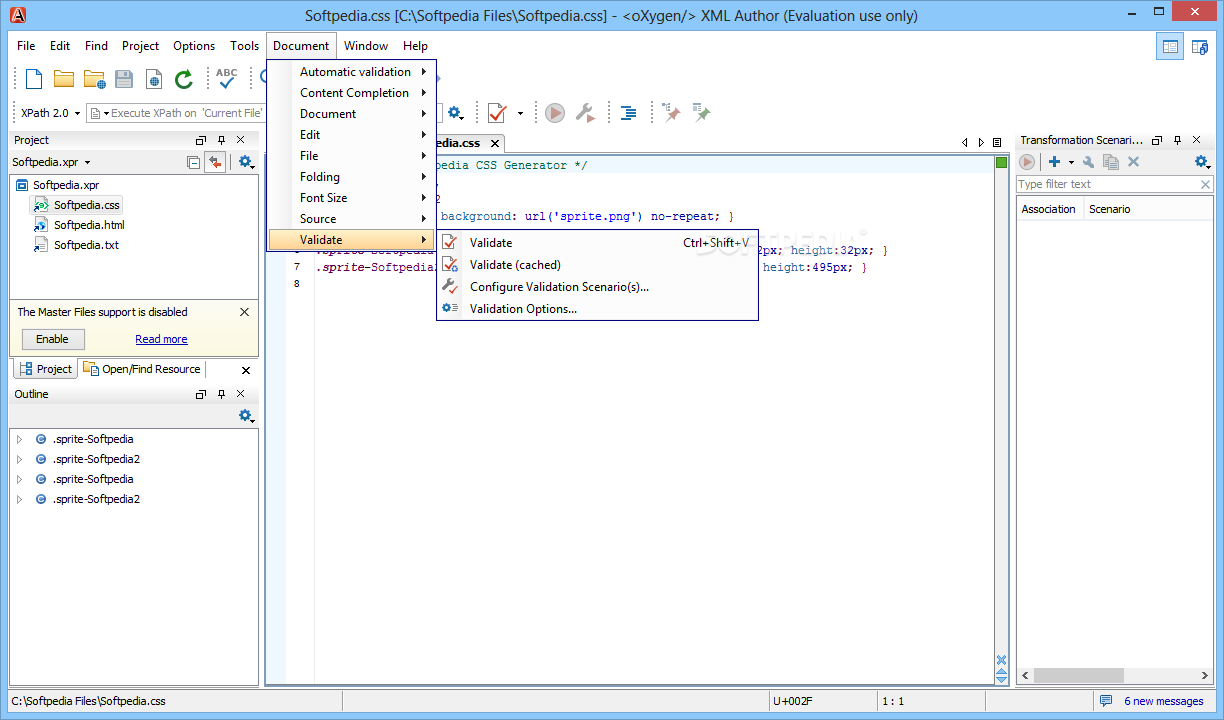Click the New file icon

pos(34,79)
